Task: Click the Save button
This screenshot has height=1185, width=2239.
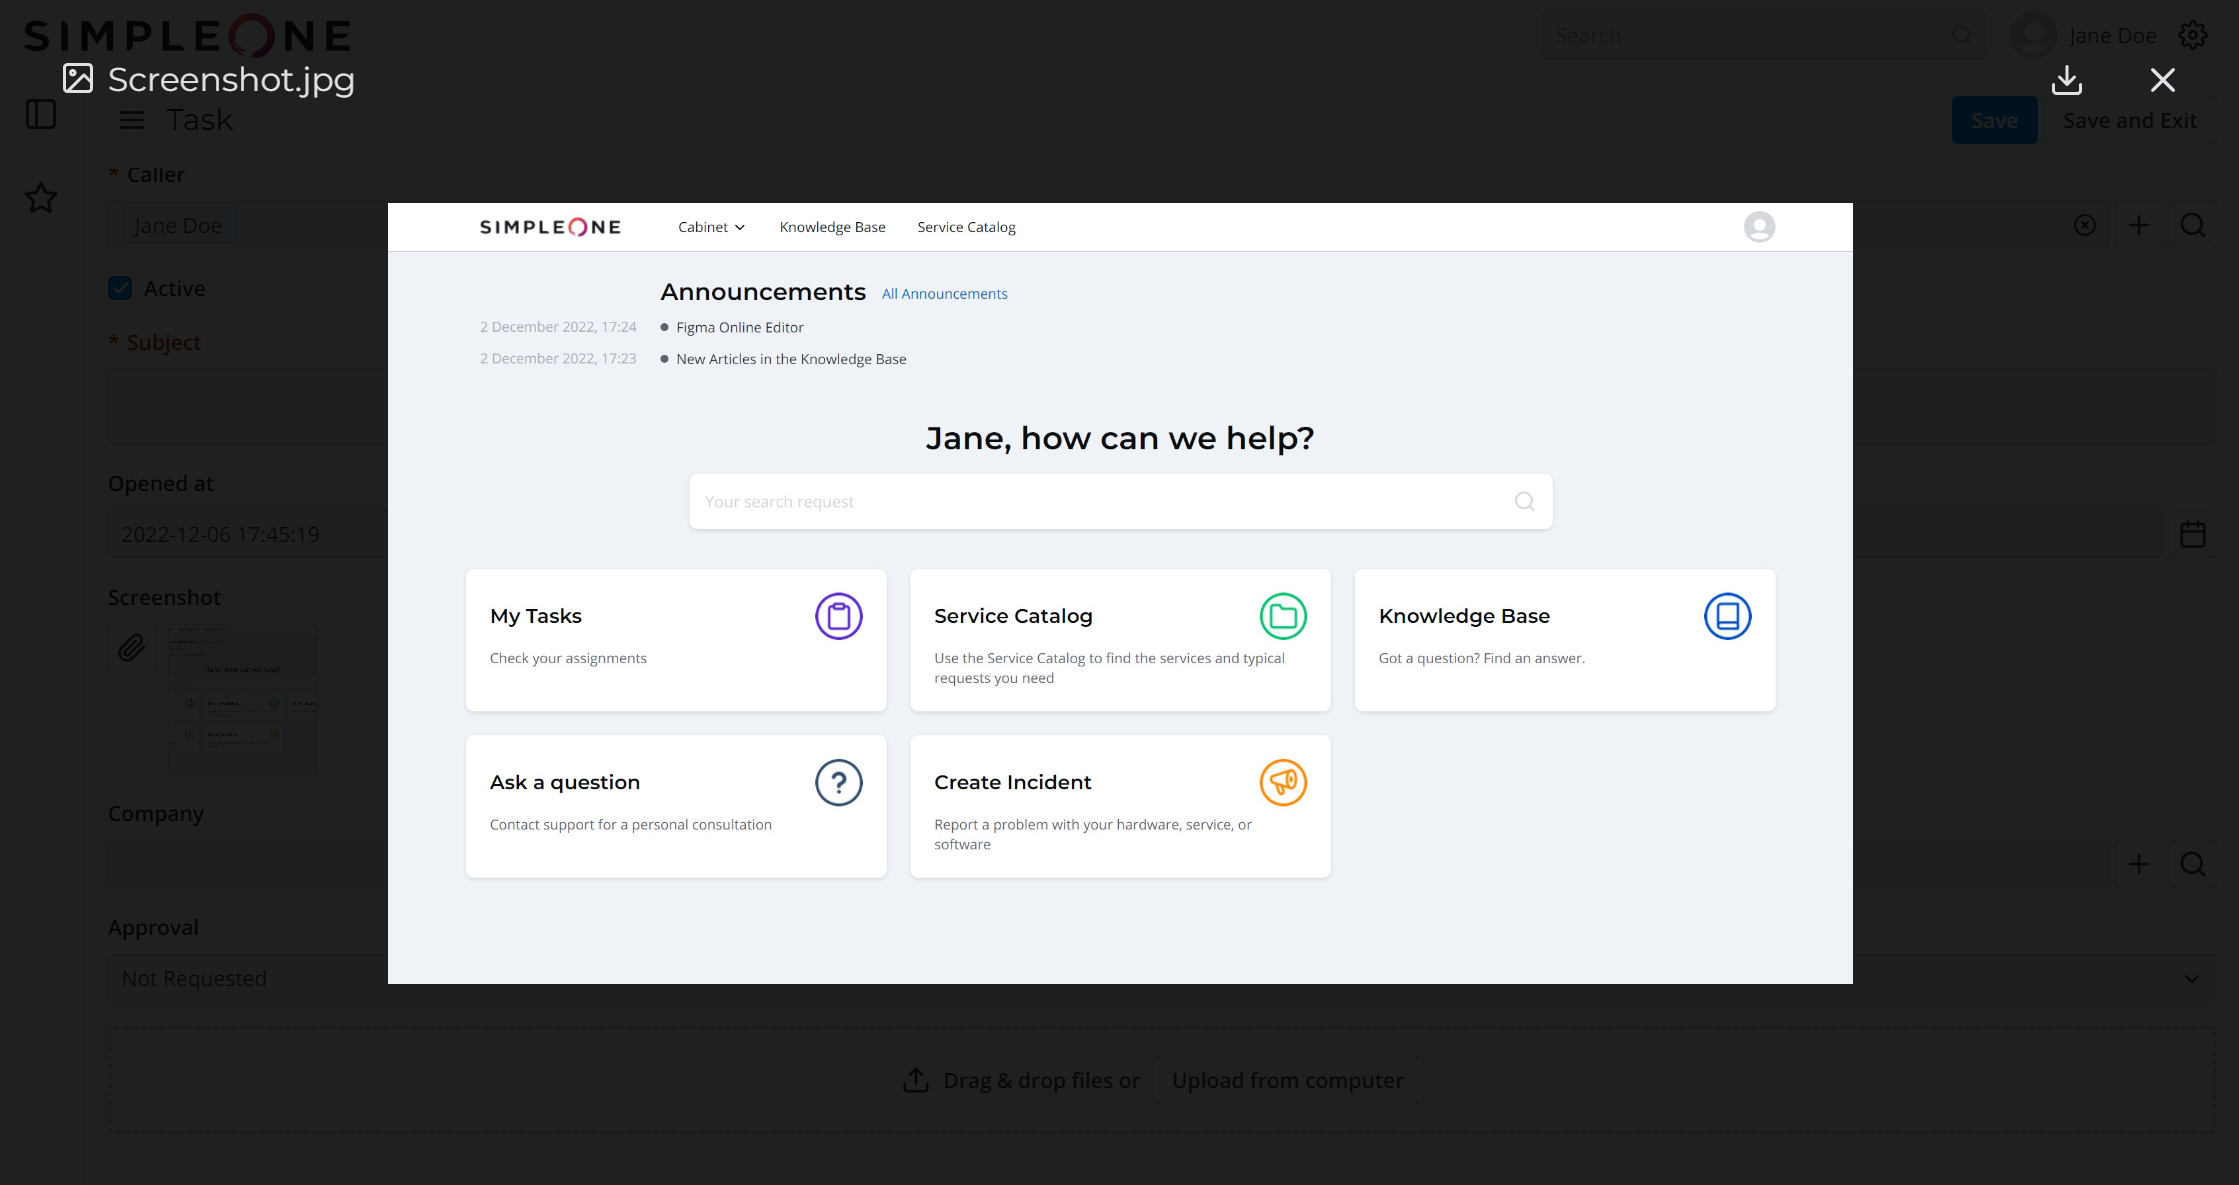Action: (x=1993, y=120)
